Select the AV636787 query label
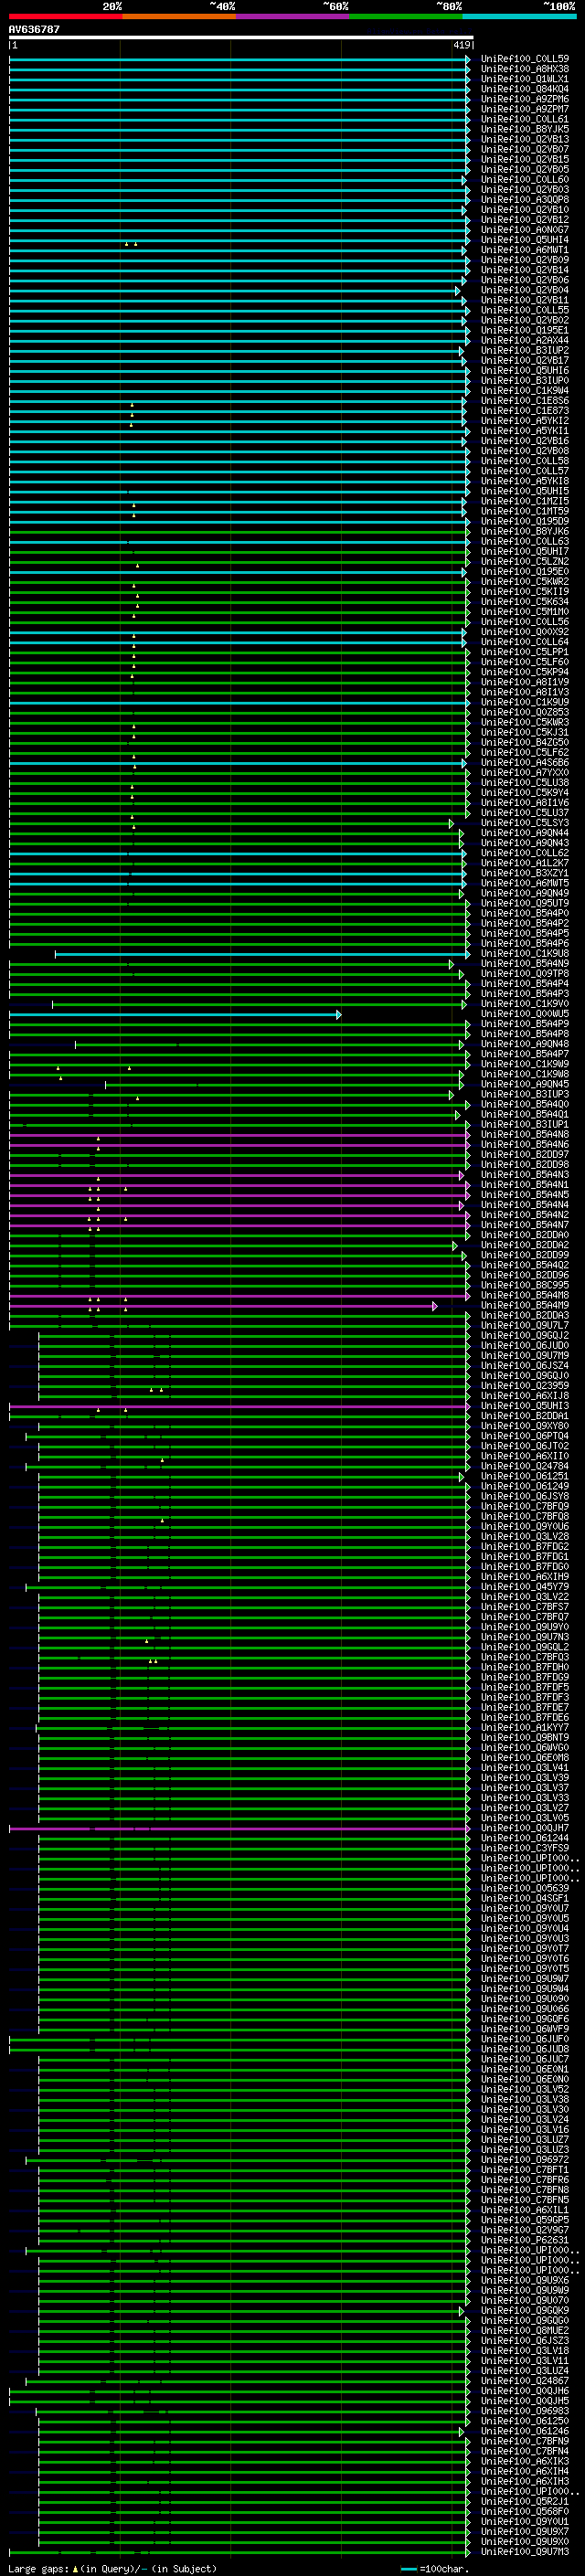The width and height of the screenshot is (585, 2576). [34, 29]
